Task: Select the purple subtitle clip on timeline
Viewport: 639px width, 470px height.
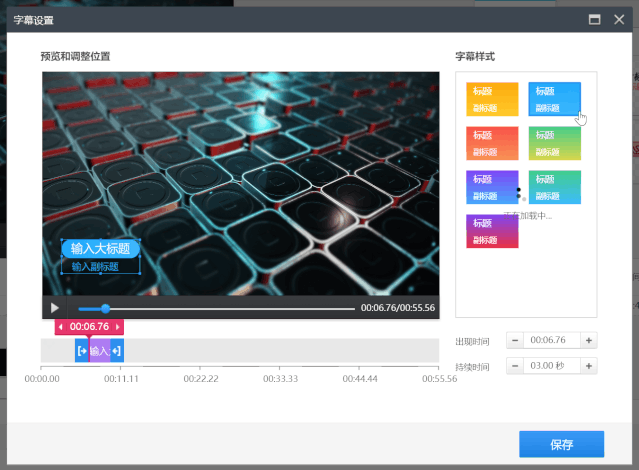Action: click(99, 351)
